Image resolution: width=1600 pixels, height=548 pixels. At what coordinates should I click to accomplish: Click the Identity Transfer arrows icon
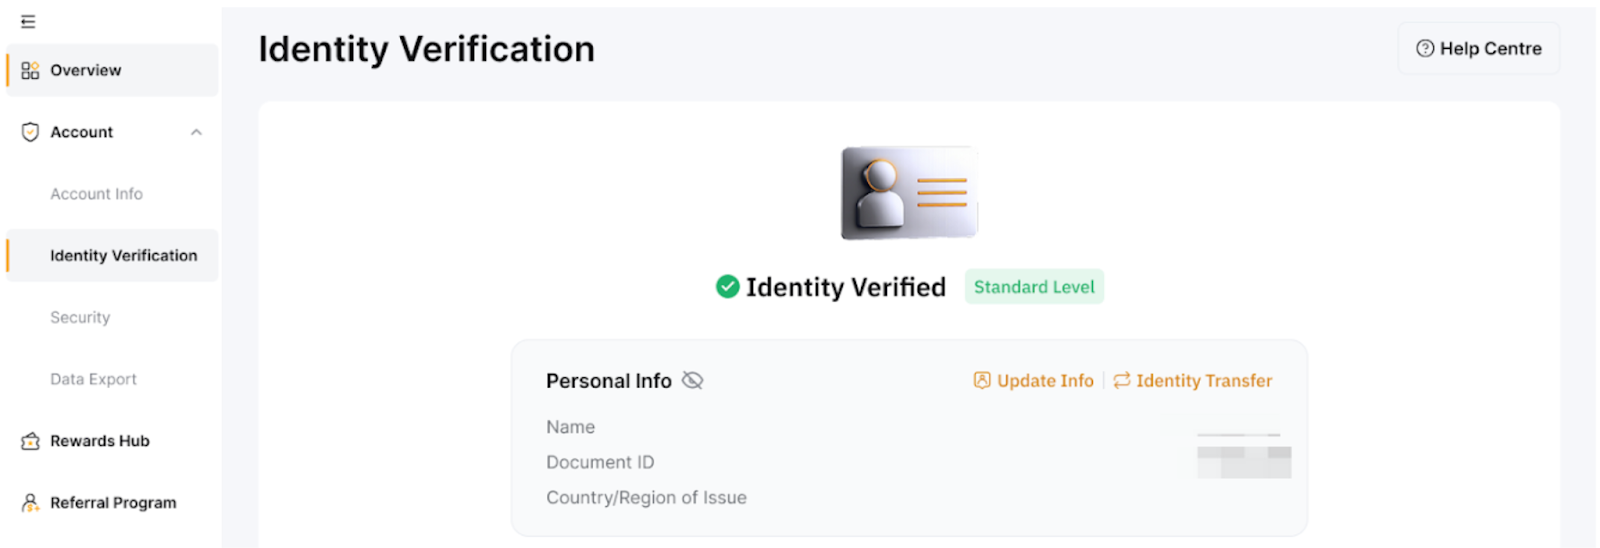click(1122, 380)
